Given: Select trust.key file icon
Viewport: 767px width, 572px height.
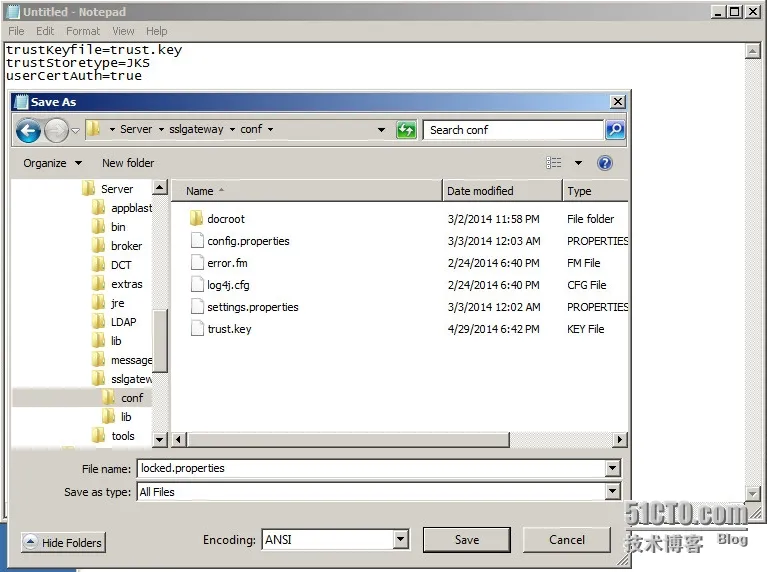Looking at the screenshot, I should (197, 328).
